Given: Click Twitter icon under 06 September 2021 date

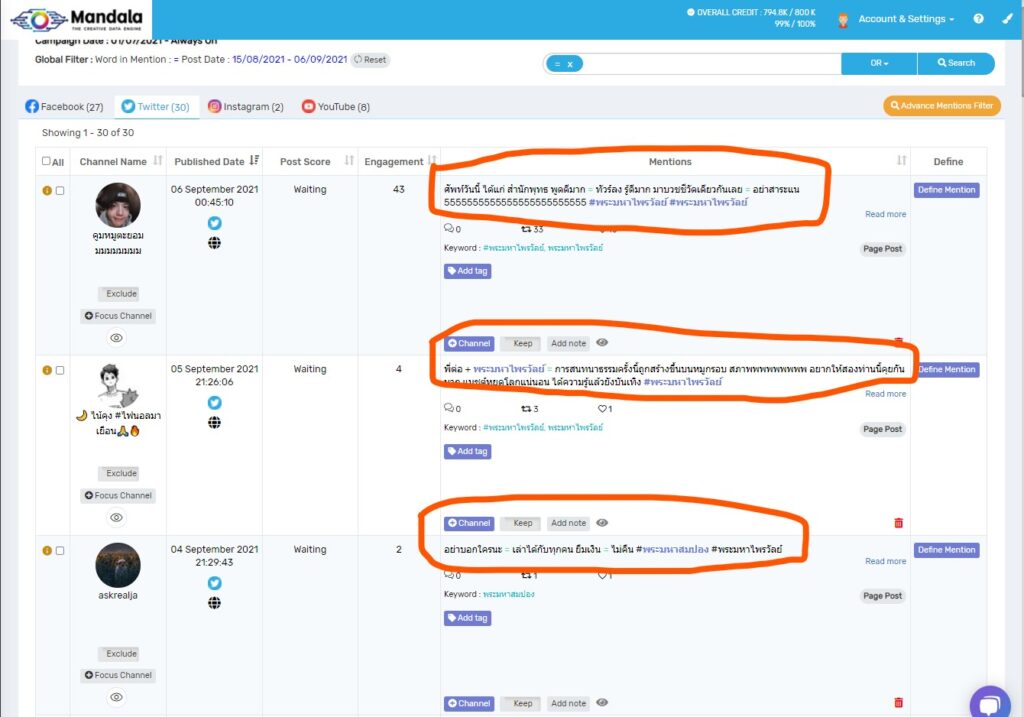Looking at the screenshot, I should 214,223.
